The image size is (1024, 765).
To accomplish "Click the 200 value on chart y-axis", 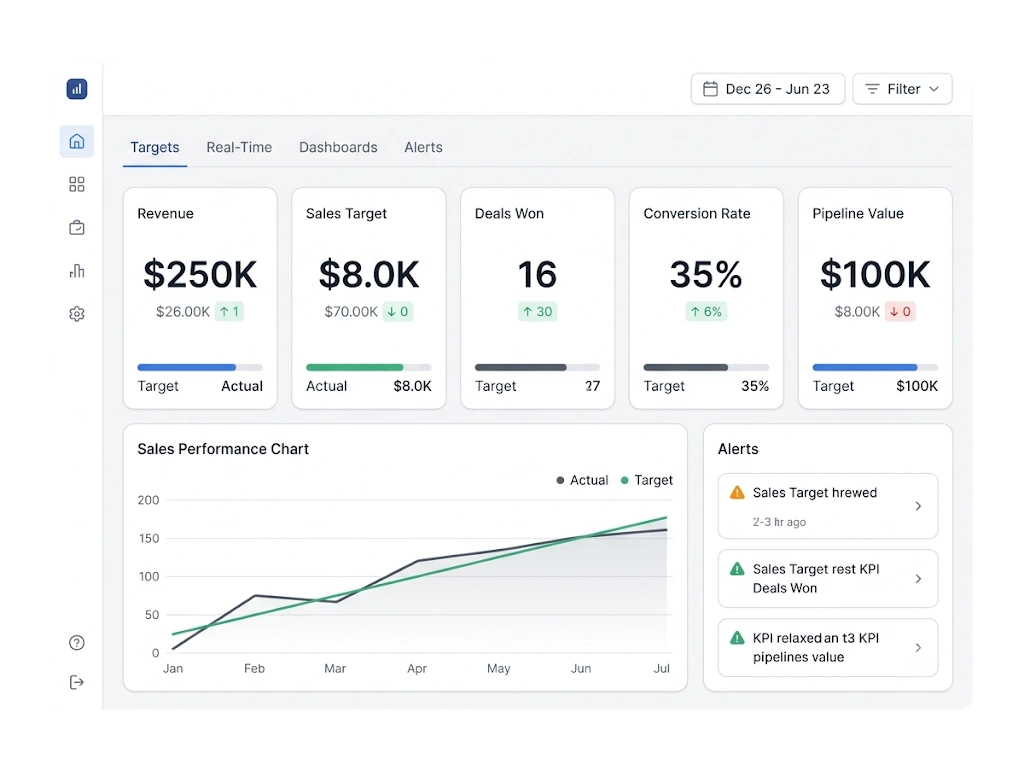I will click(148, 500).
